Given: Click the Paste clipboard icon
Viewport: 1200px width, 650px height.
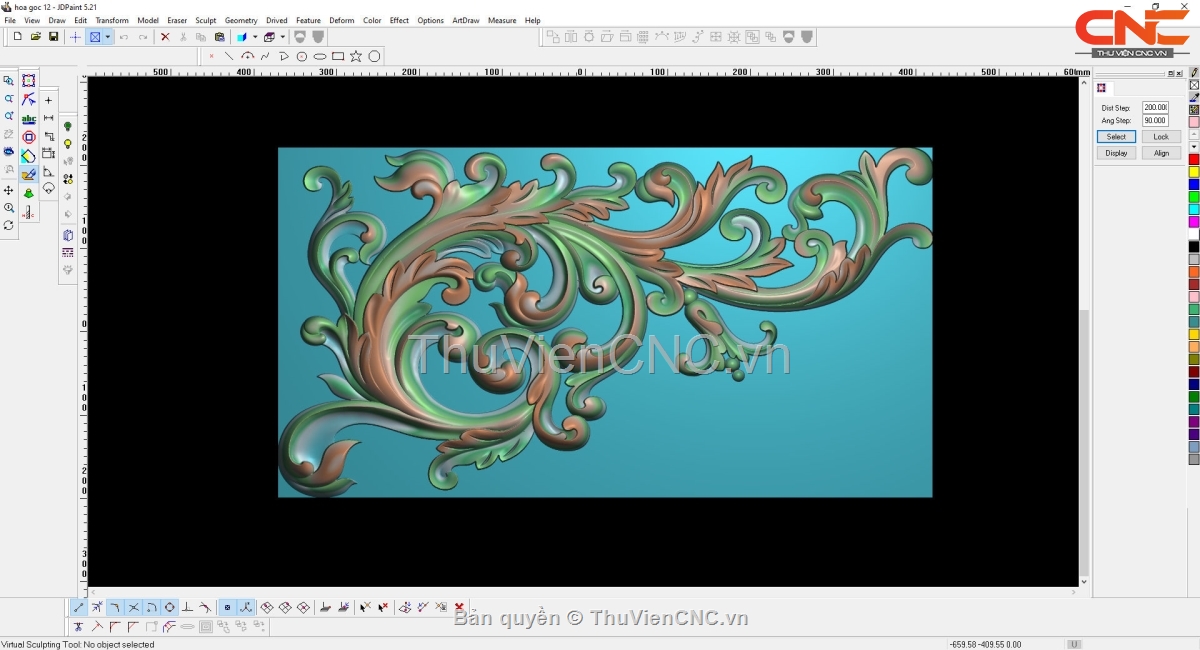Looking at the screenshot, I should (x=219, y=37).
